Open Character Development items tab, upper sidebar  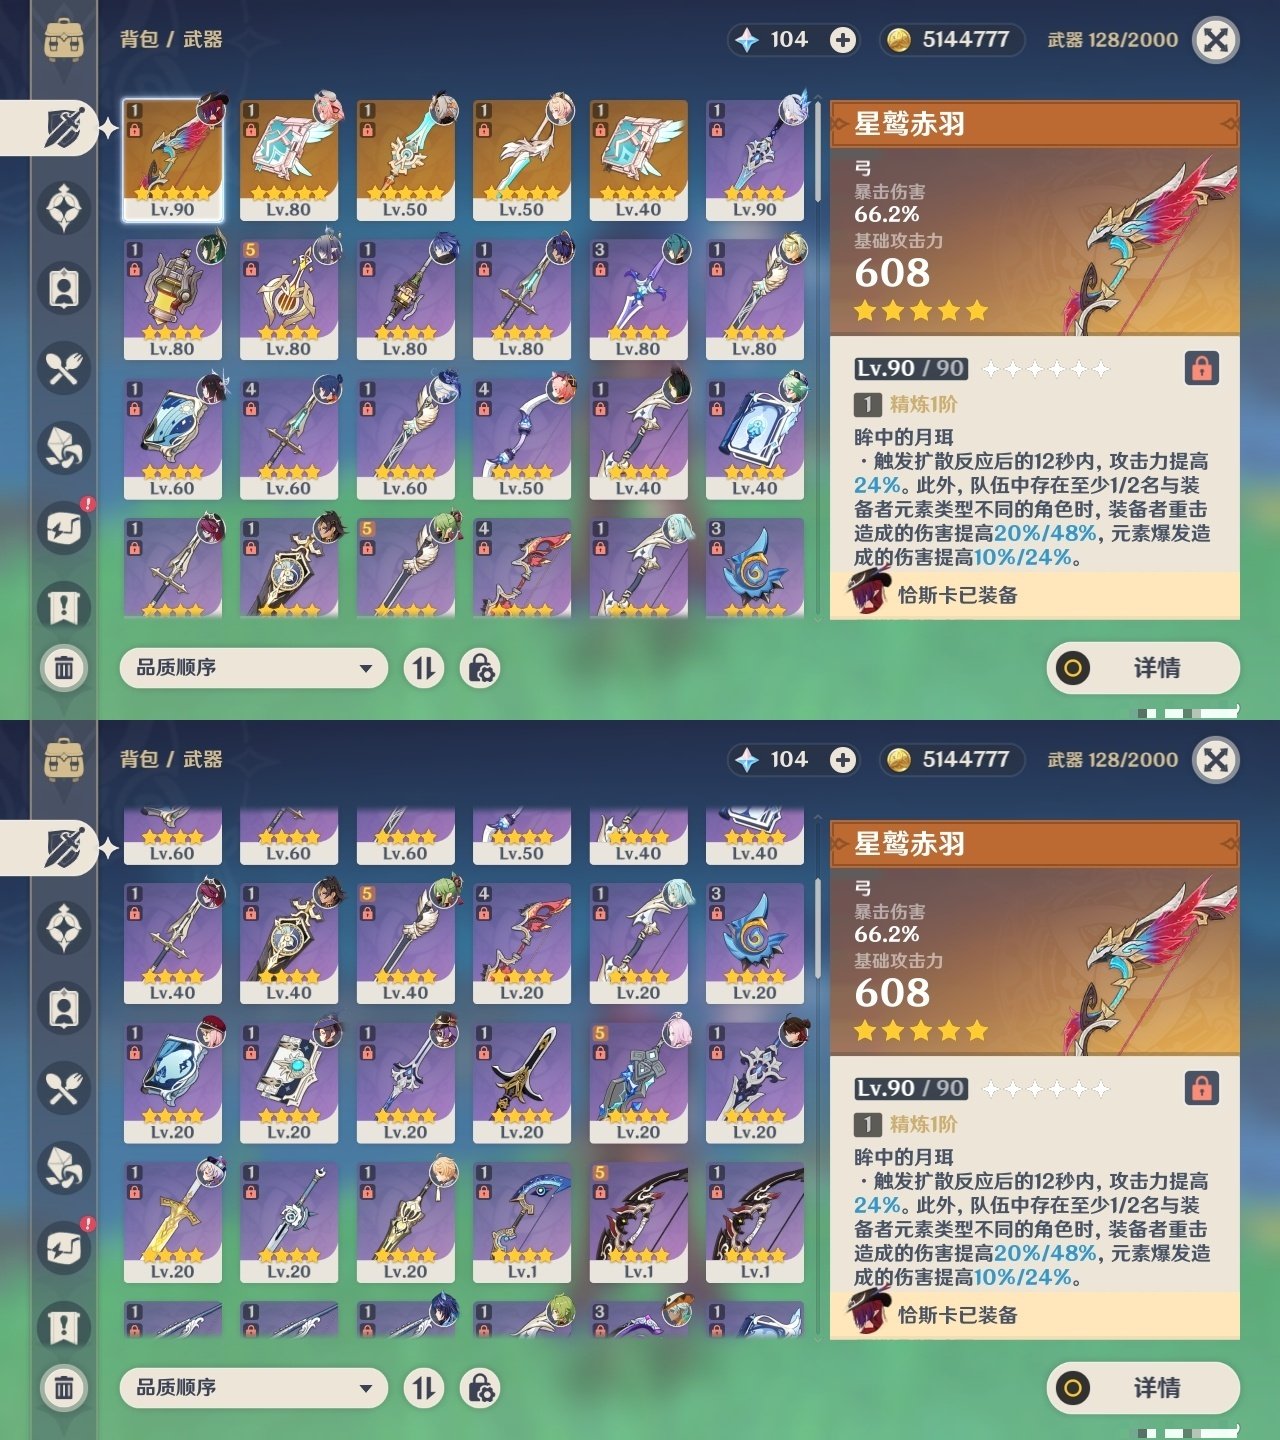64,289
